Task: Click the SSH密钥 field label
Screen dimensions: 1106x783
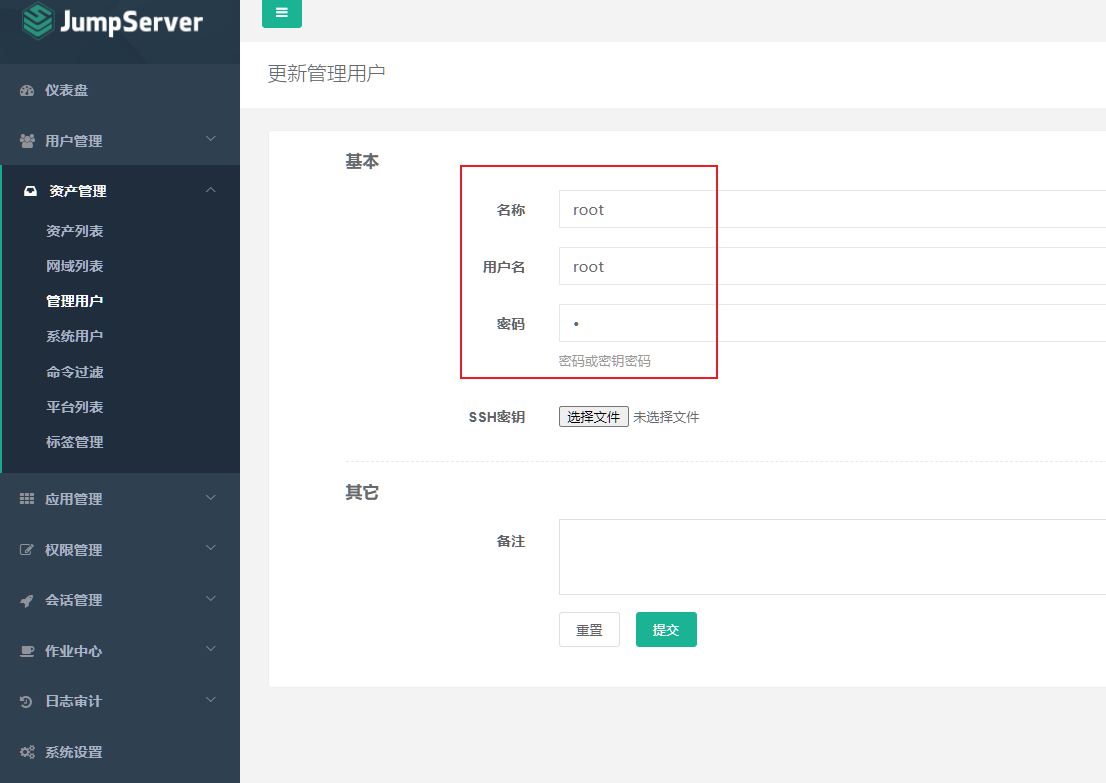Action: point(497,418)
